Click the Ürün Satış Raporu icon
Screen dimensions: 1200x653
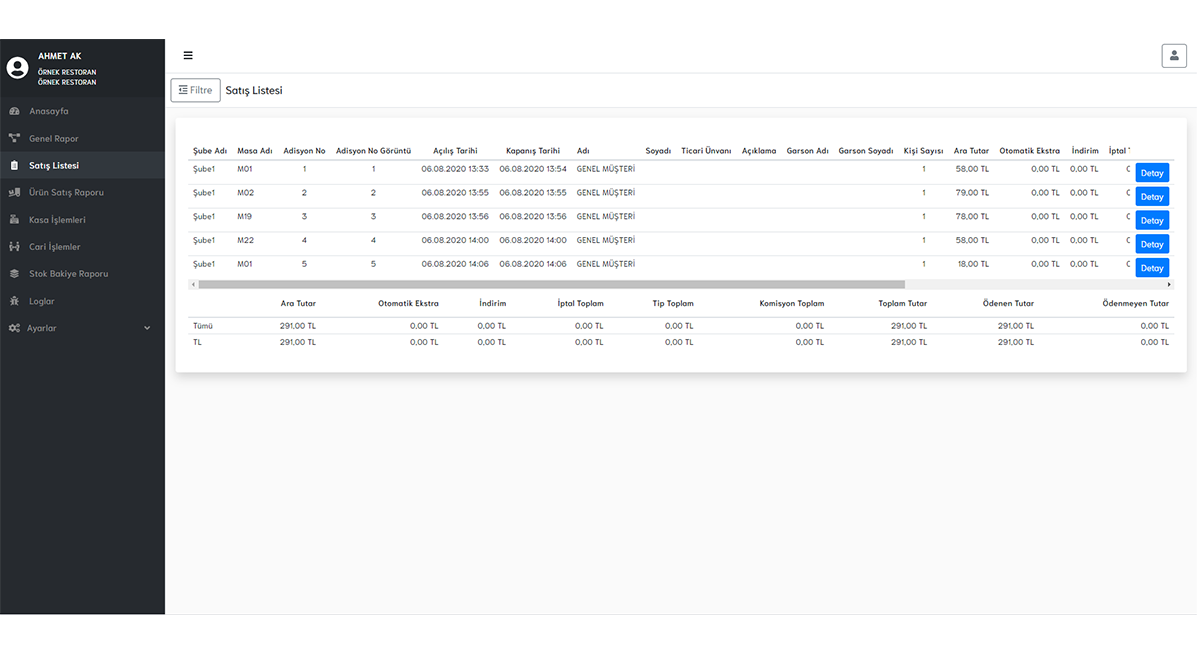14,192
